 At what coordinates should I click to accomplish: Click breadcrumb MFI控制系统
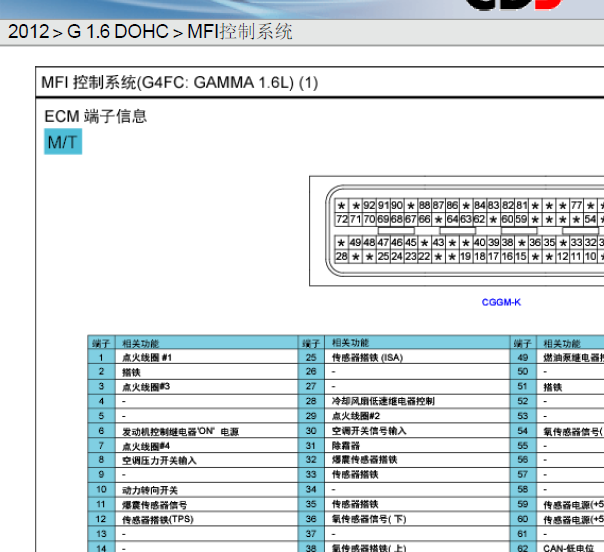(240, 32)
